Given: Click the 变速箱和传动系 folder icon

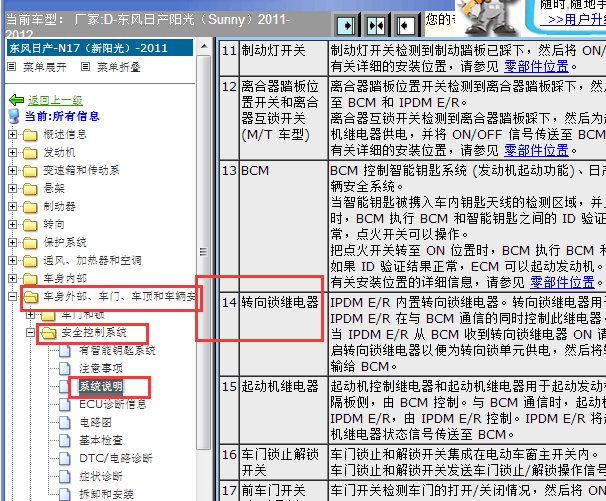Looking at the screenshot, I should tap(30, 171).
